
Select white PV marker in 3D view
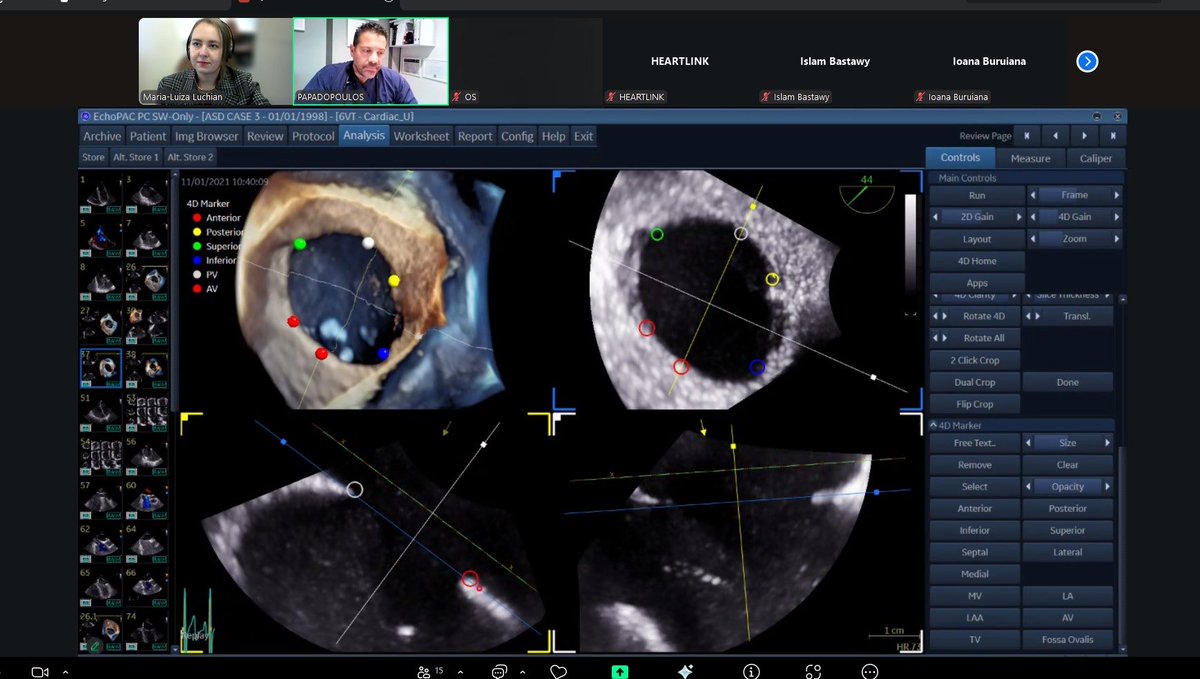pyautogui.click(x=368, y=243)
